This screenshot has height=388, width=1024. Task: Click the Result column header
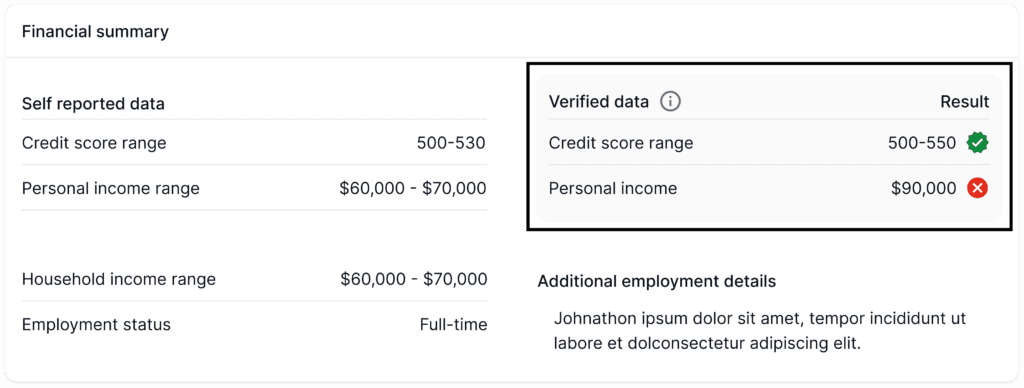coord(965,102)
